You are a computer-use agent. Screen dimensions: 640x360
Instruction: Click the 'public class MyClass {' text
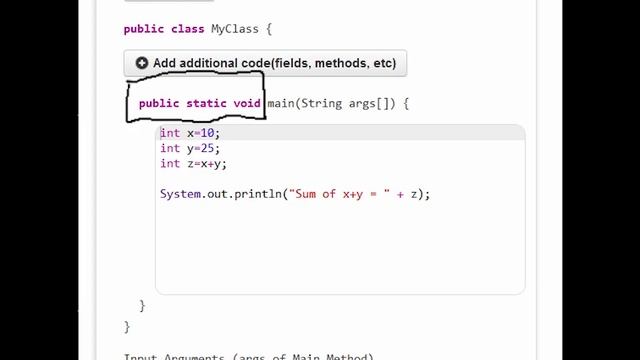point(198,29)
